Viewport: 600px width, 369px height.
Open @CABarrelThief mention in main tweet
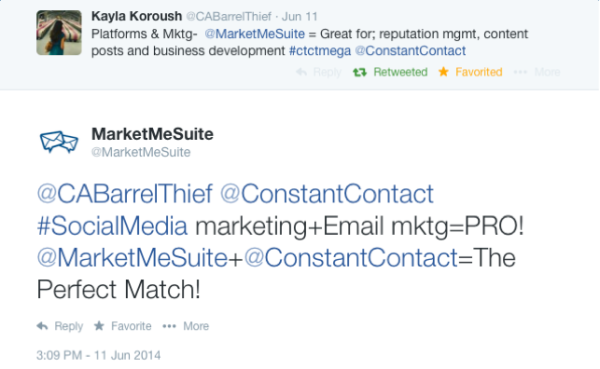click(x=125, y=193)
